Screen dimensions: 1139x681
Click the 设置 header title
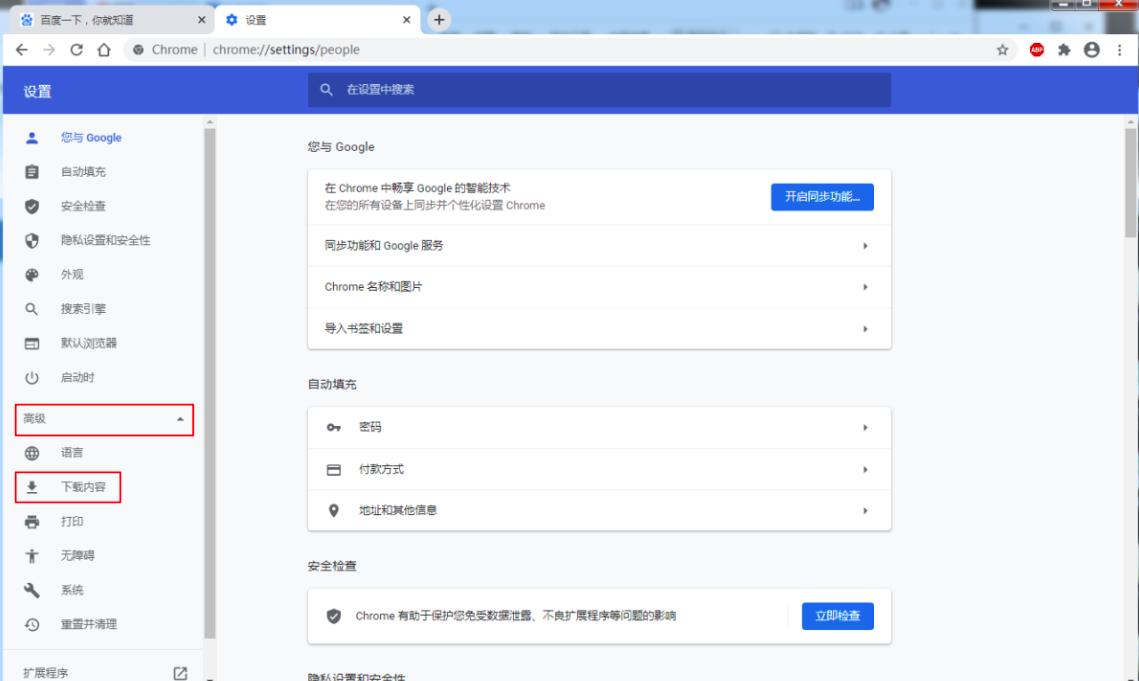37,92
